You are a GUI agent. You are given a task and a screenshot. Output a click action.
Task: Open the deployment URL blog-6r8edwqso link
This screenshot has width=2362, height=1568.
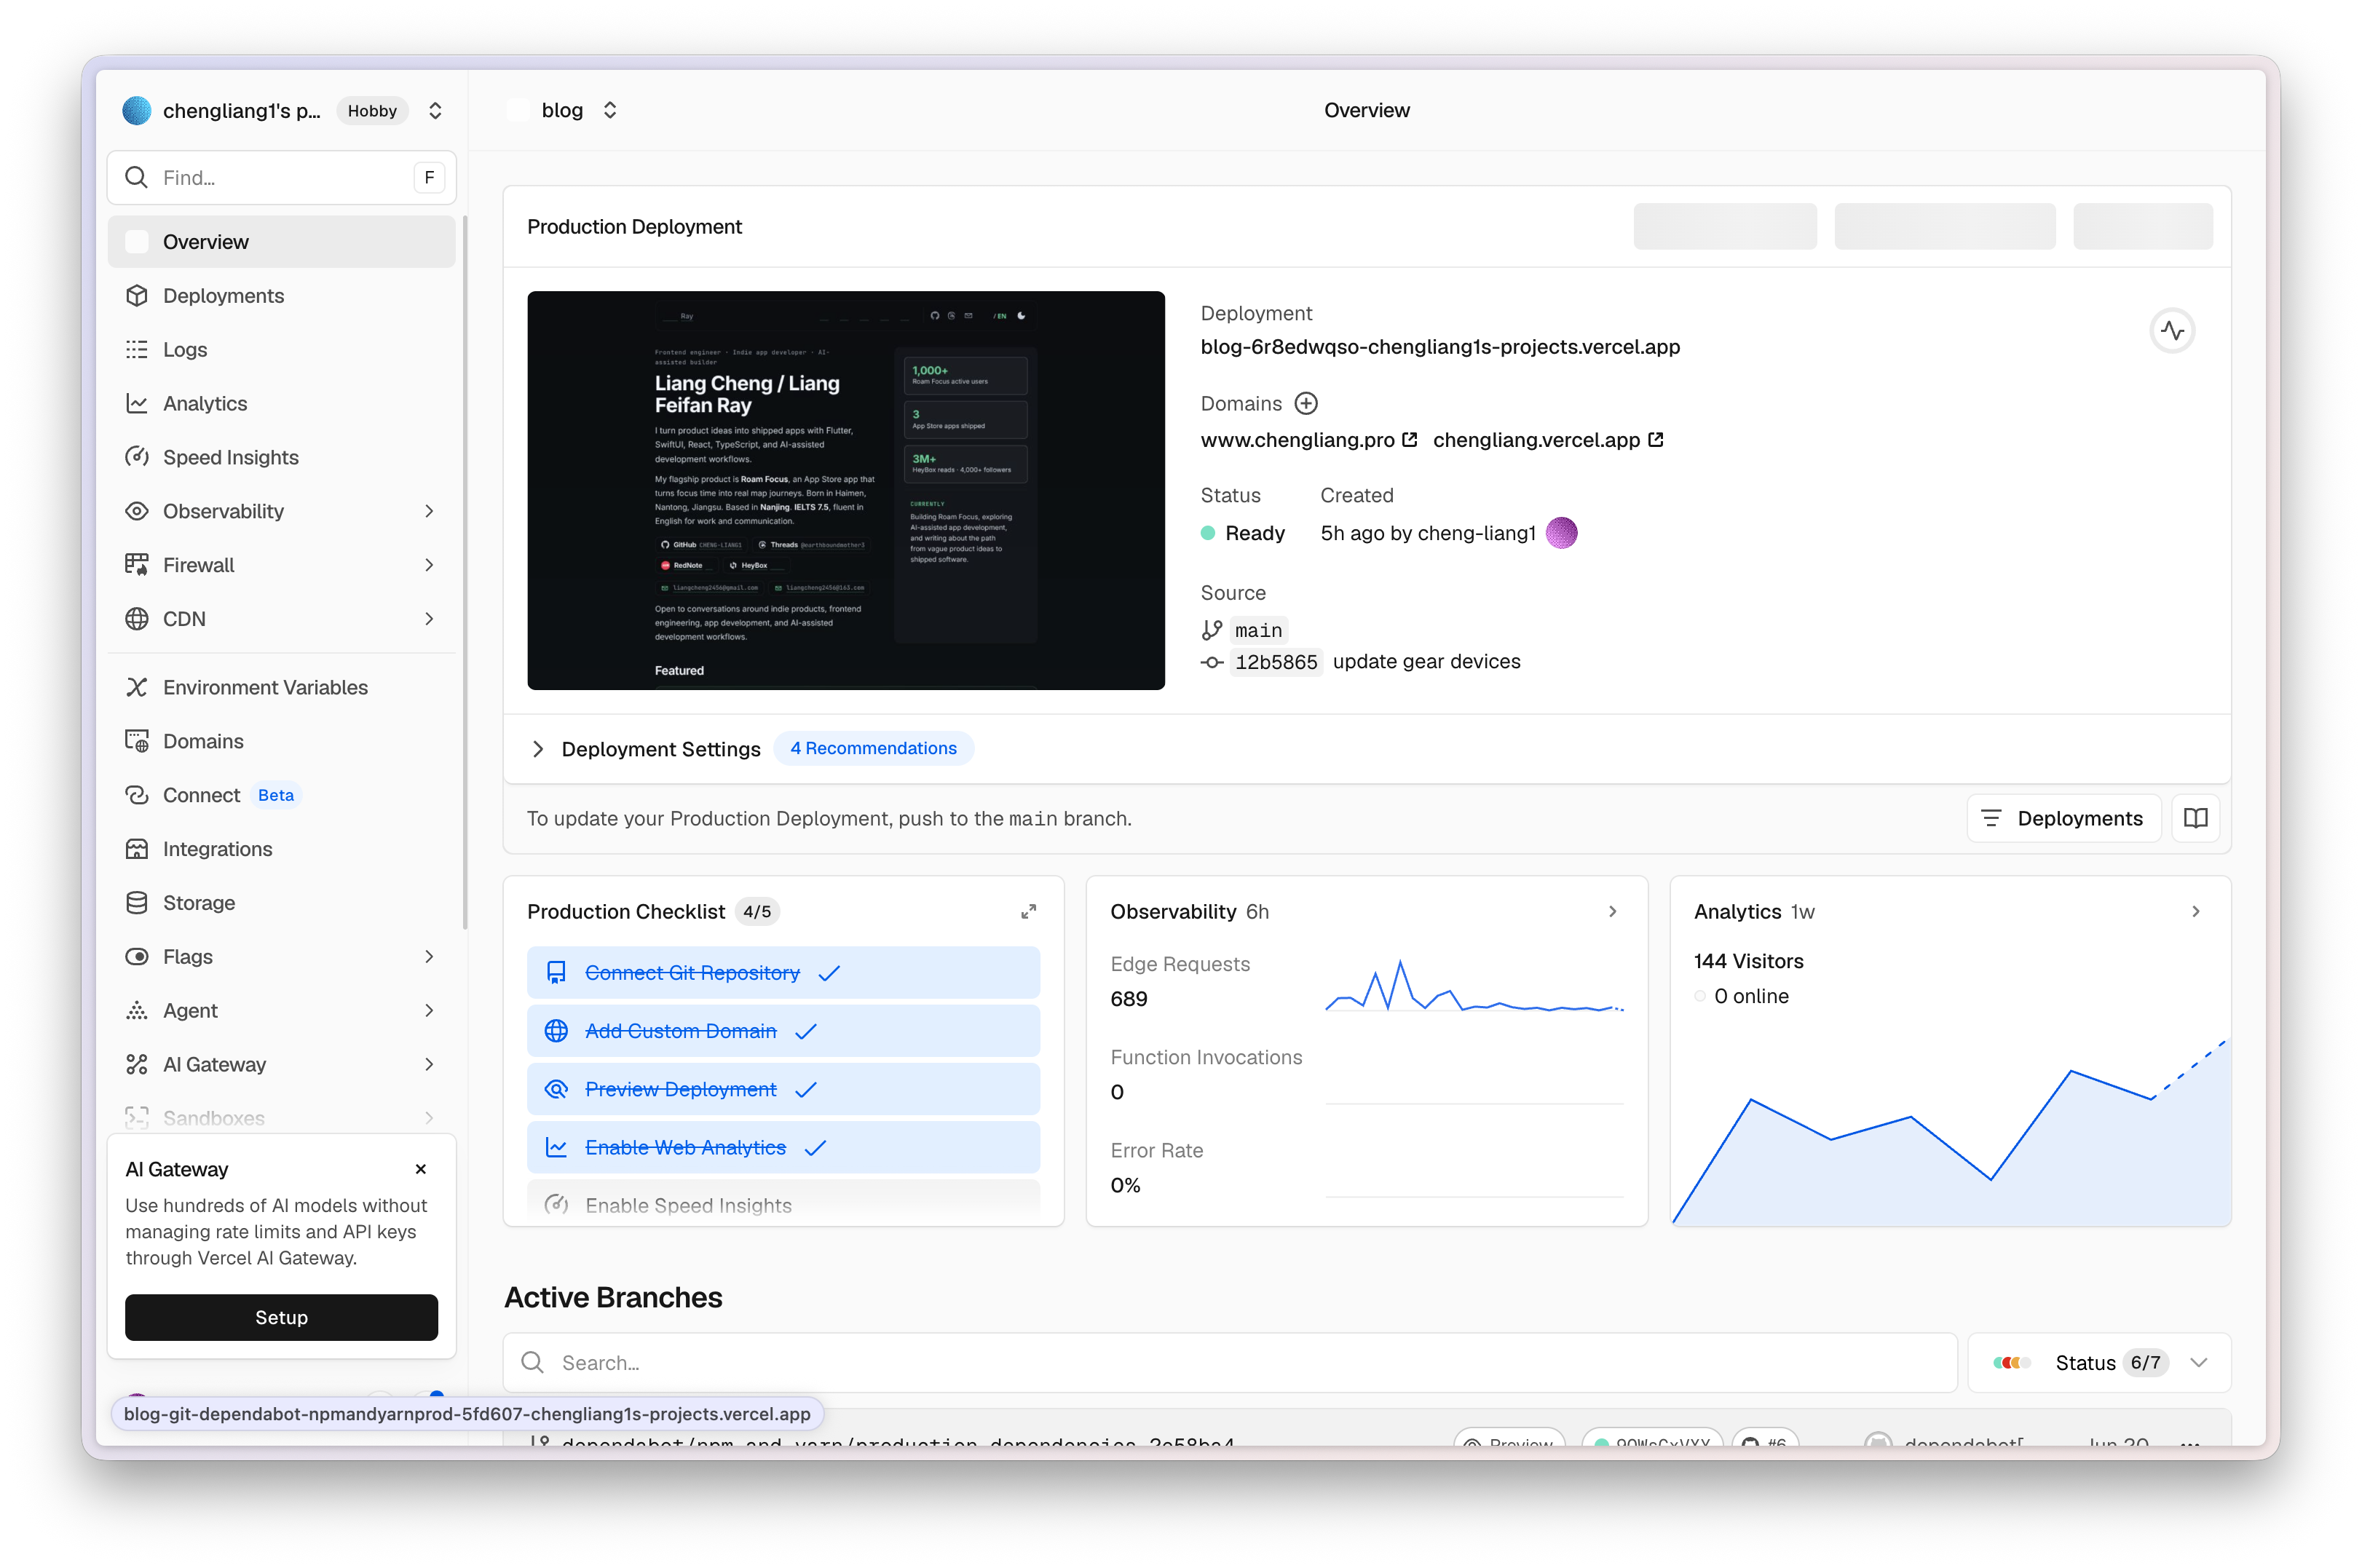coord(1440,347)
